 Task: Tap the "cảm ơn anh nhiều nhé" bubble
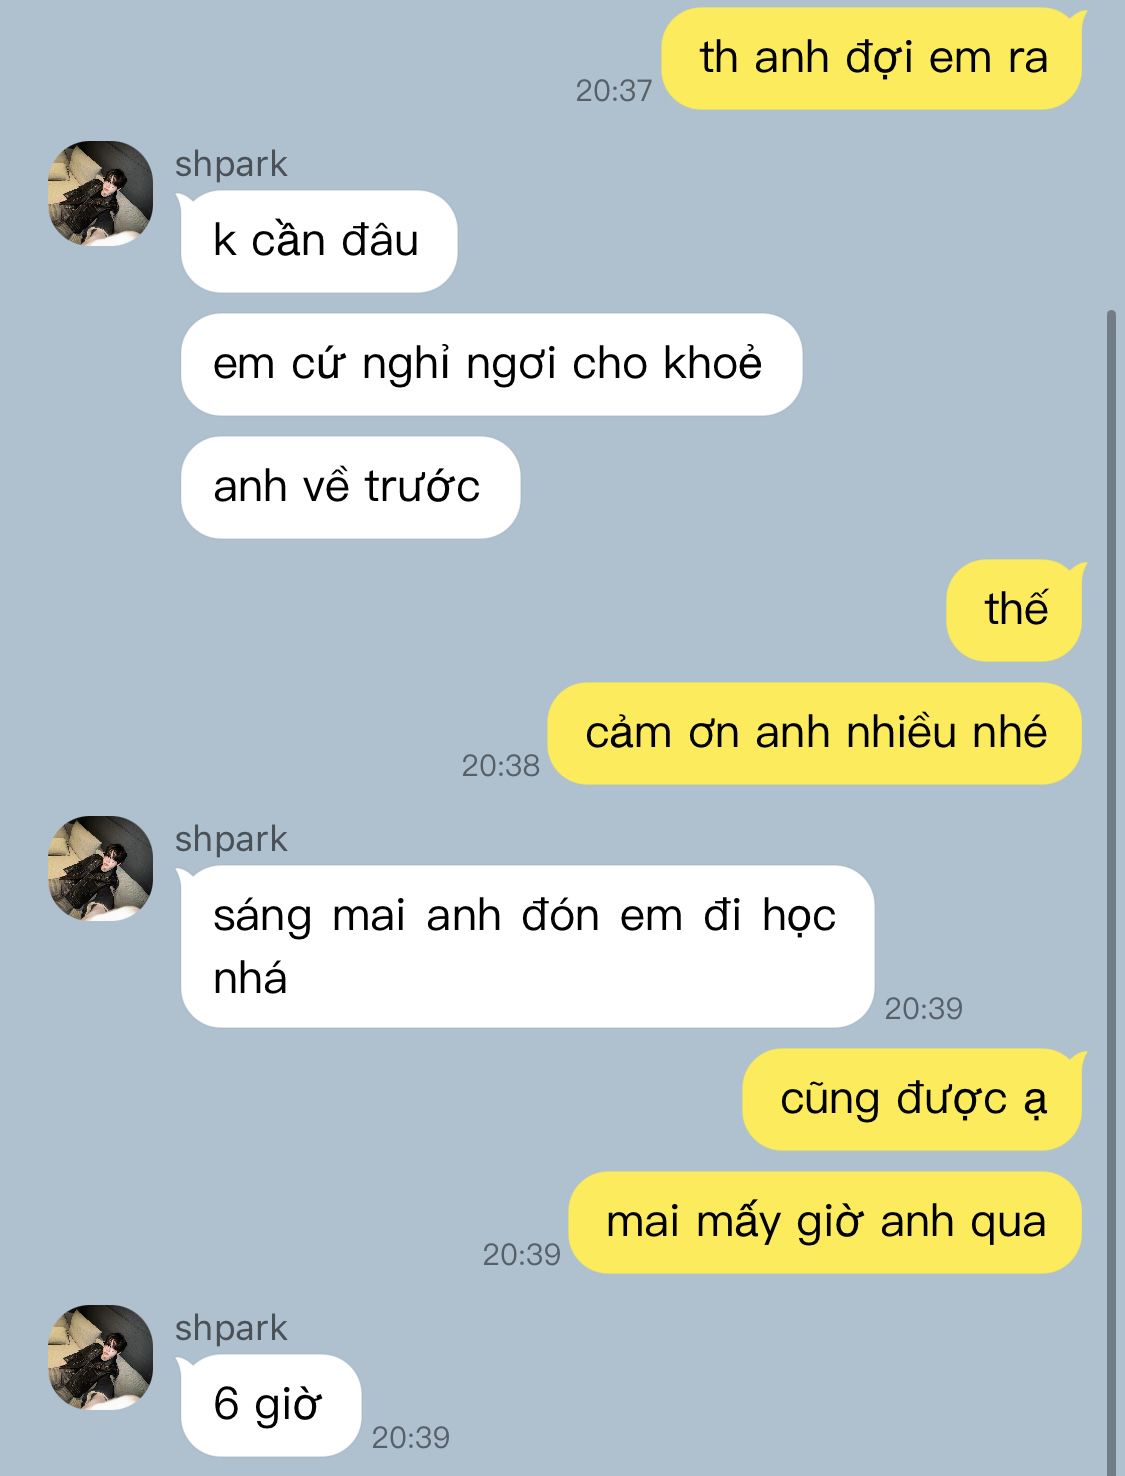[816, 733]
